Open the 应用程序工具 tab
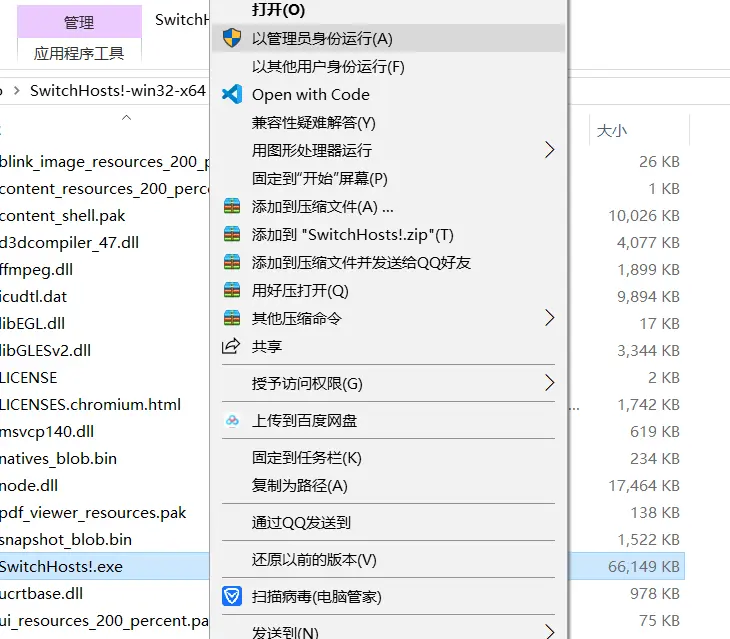 [79, 54]
